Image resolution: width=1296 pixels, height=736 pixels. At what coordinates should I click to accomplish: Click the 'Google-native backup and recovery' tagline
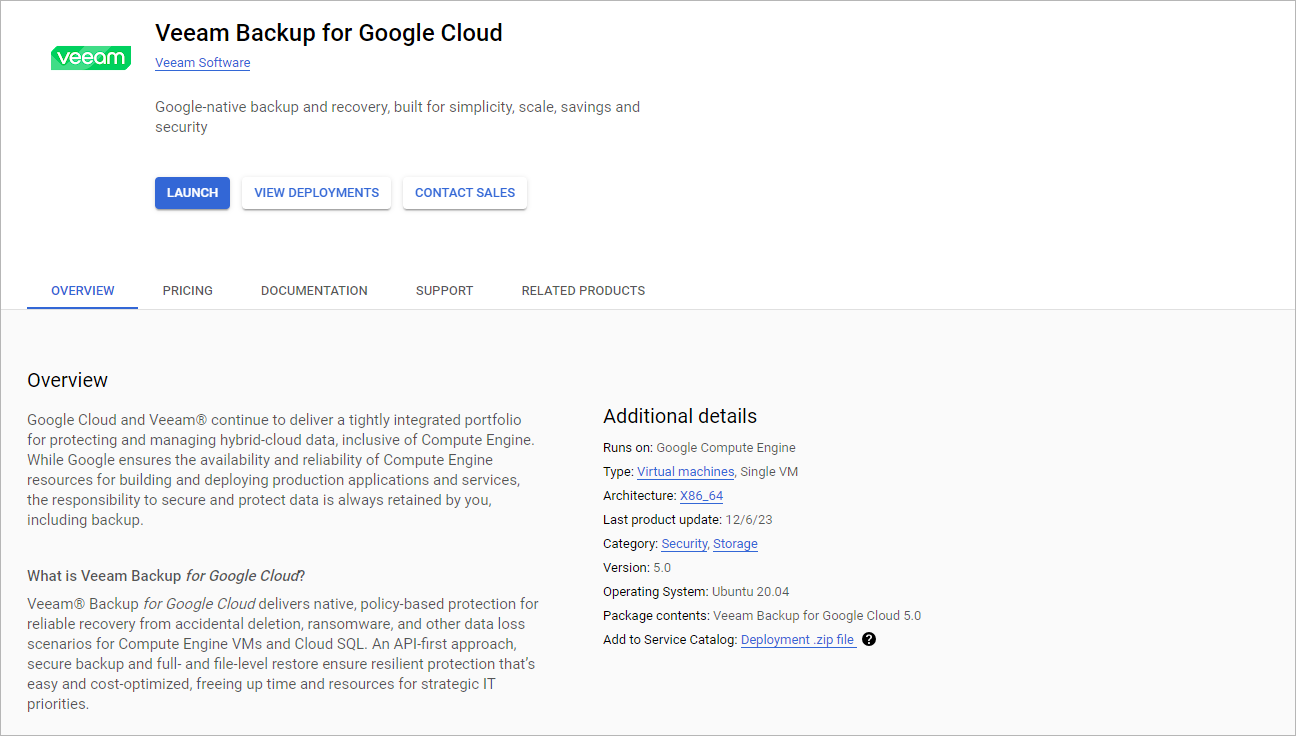click(397, 117)
